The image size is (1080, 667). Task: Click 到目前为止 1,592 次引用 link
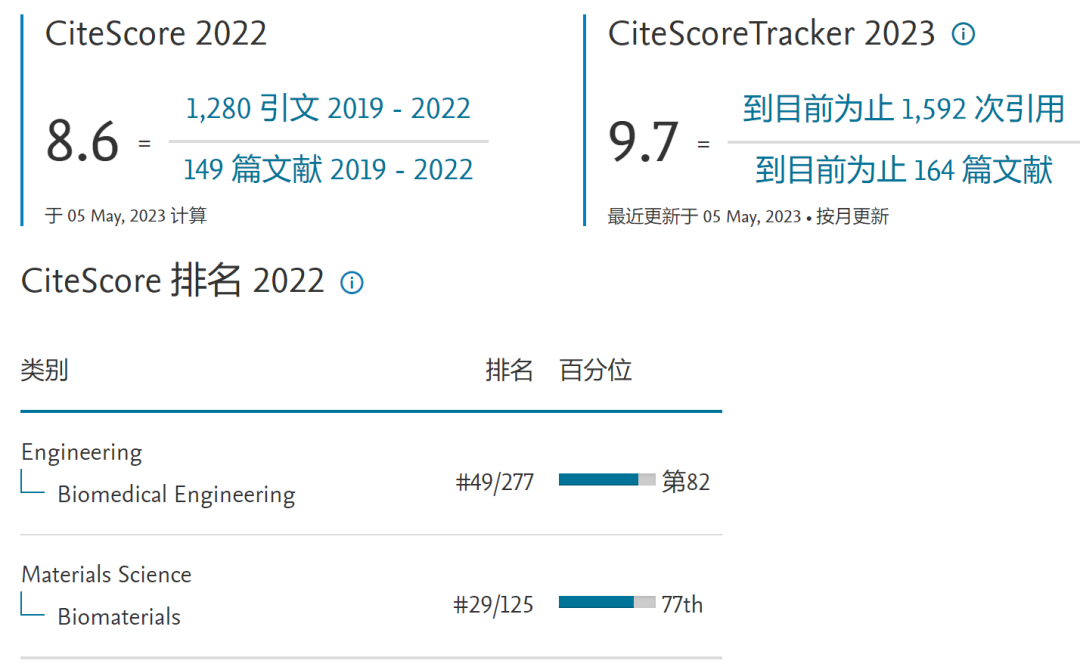904,109
